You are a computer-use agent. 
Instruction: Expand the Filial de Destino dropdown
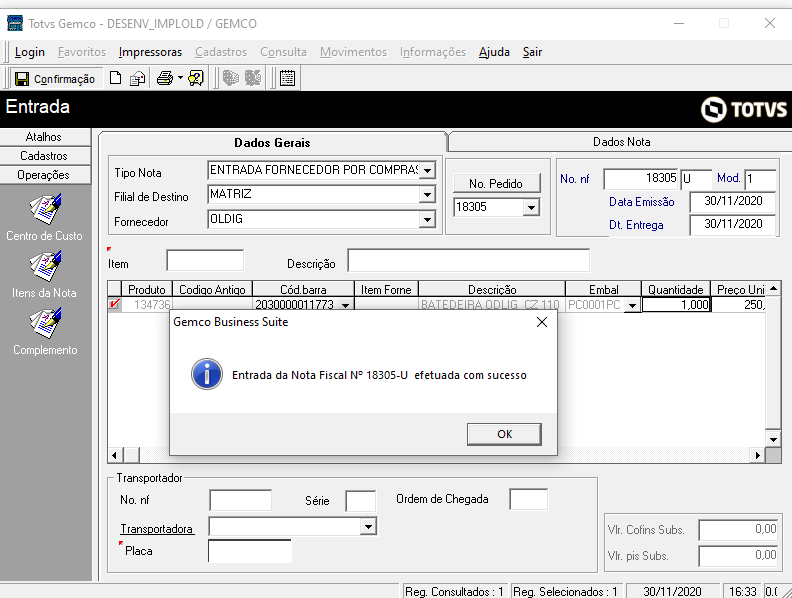point(427,194)
